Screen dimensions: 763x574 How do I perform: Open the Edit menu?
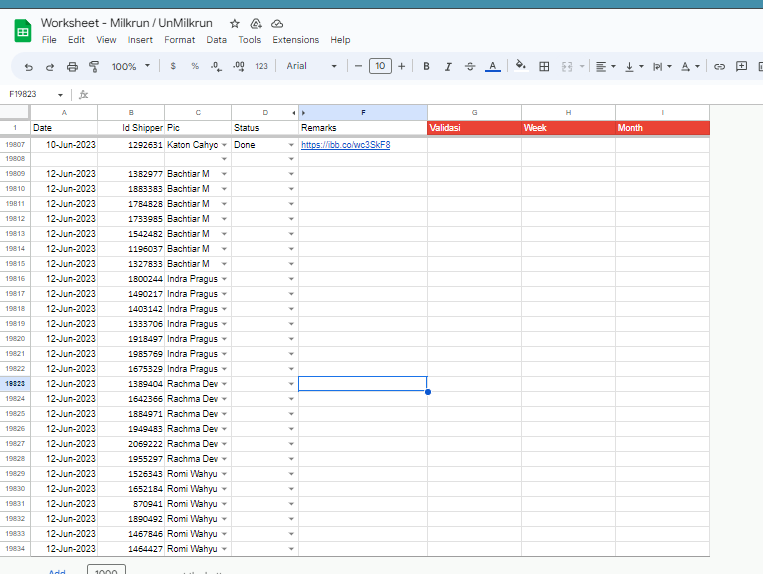[x=76, y=40]
